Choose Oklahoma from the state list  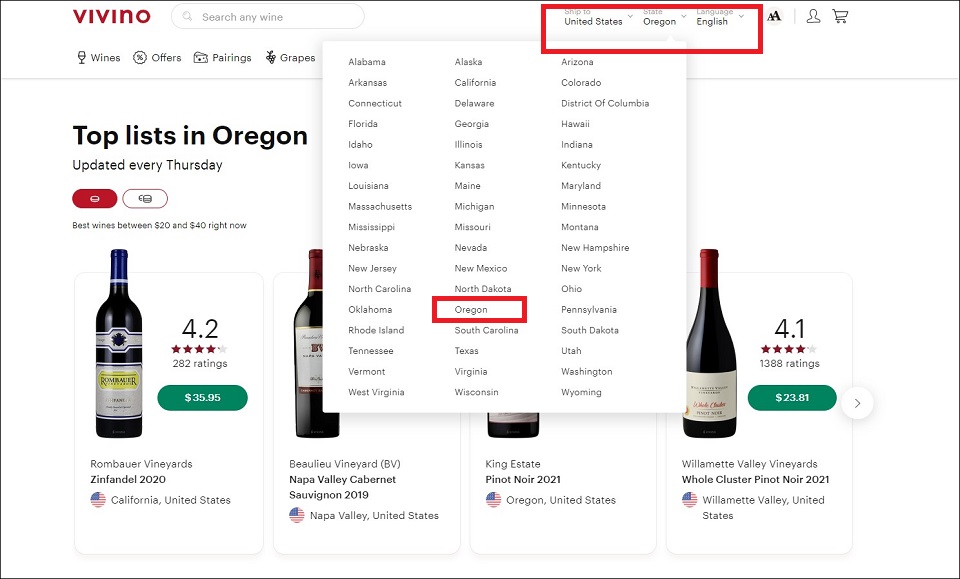coord(370,310)
